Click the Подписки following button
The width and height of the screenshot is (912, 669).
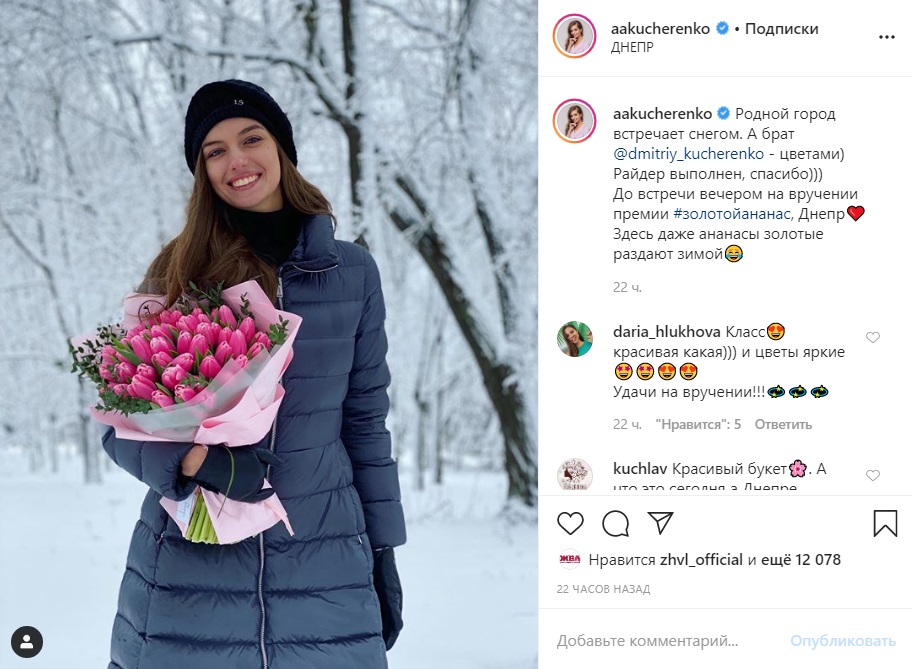tap(781, 29)
